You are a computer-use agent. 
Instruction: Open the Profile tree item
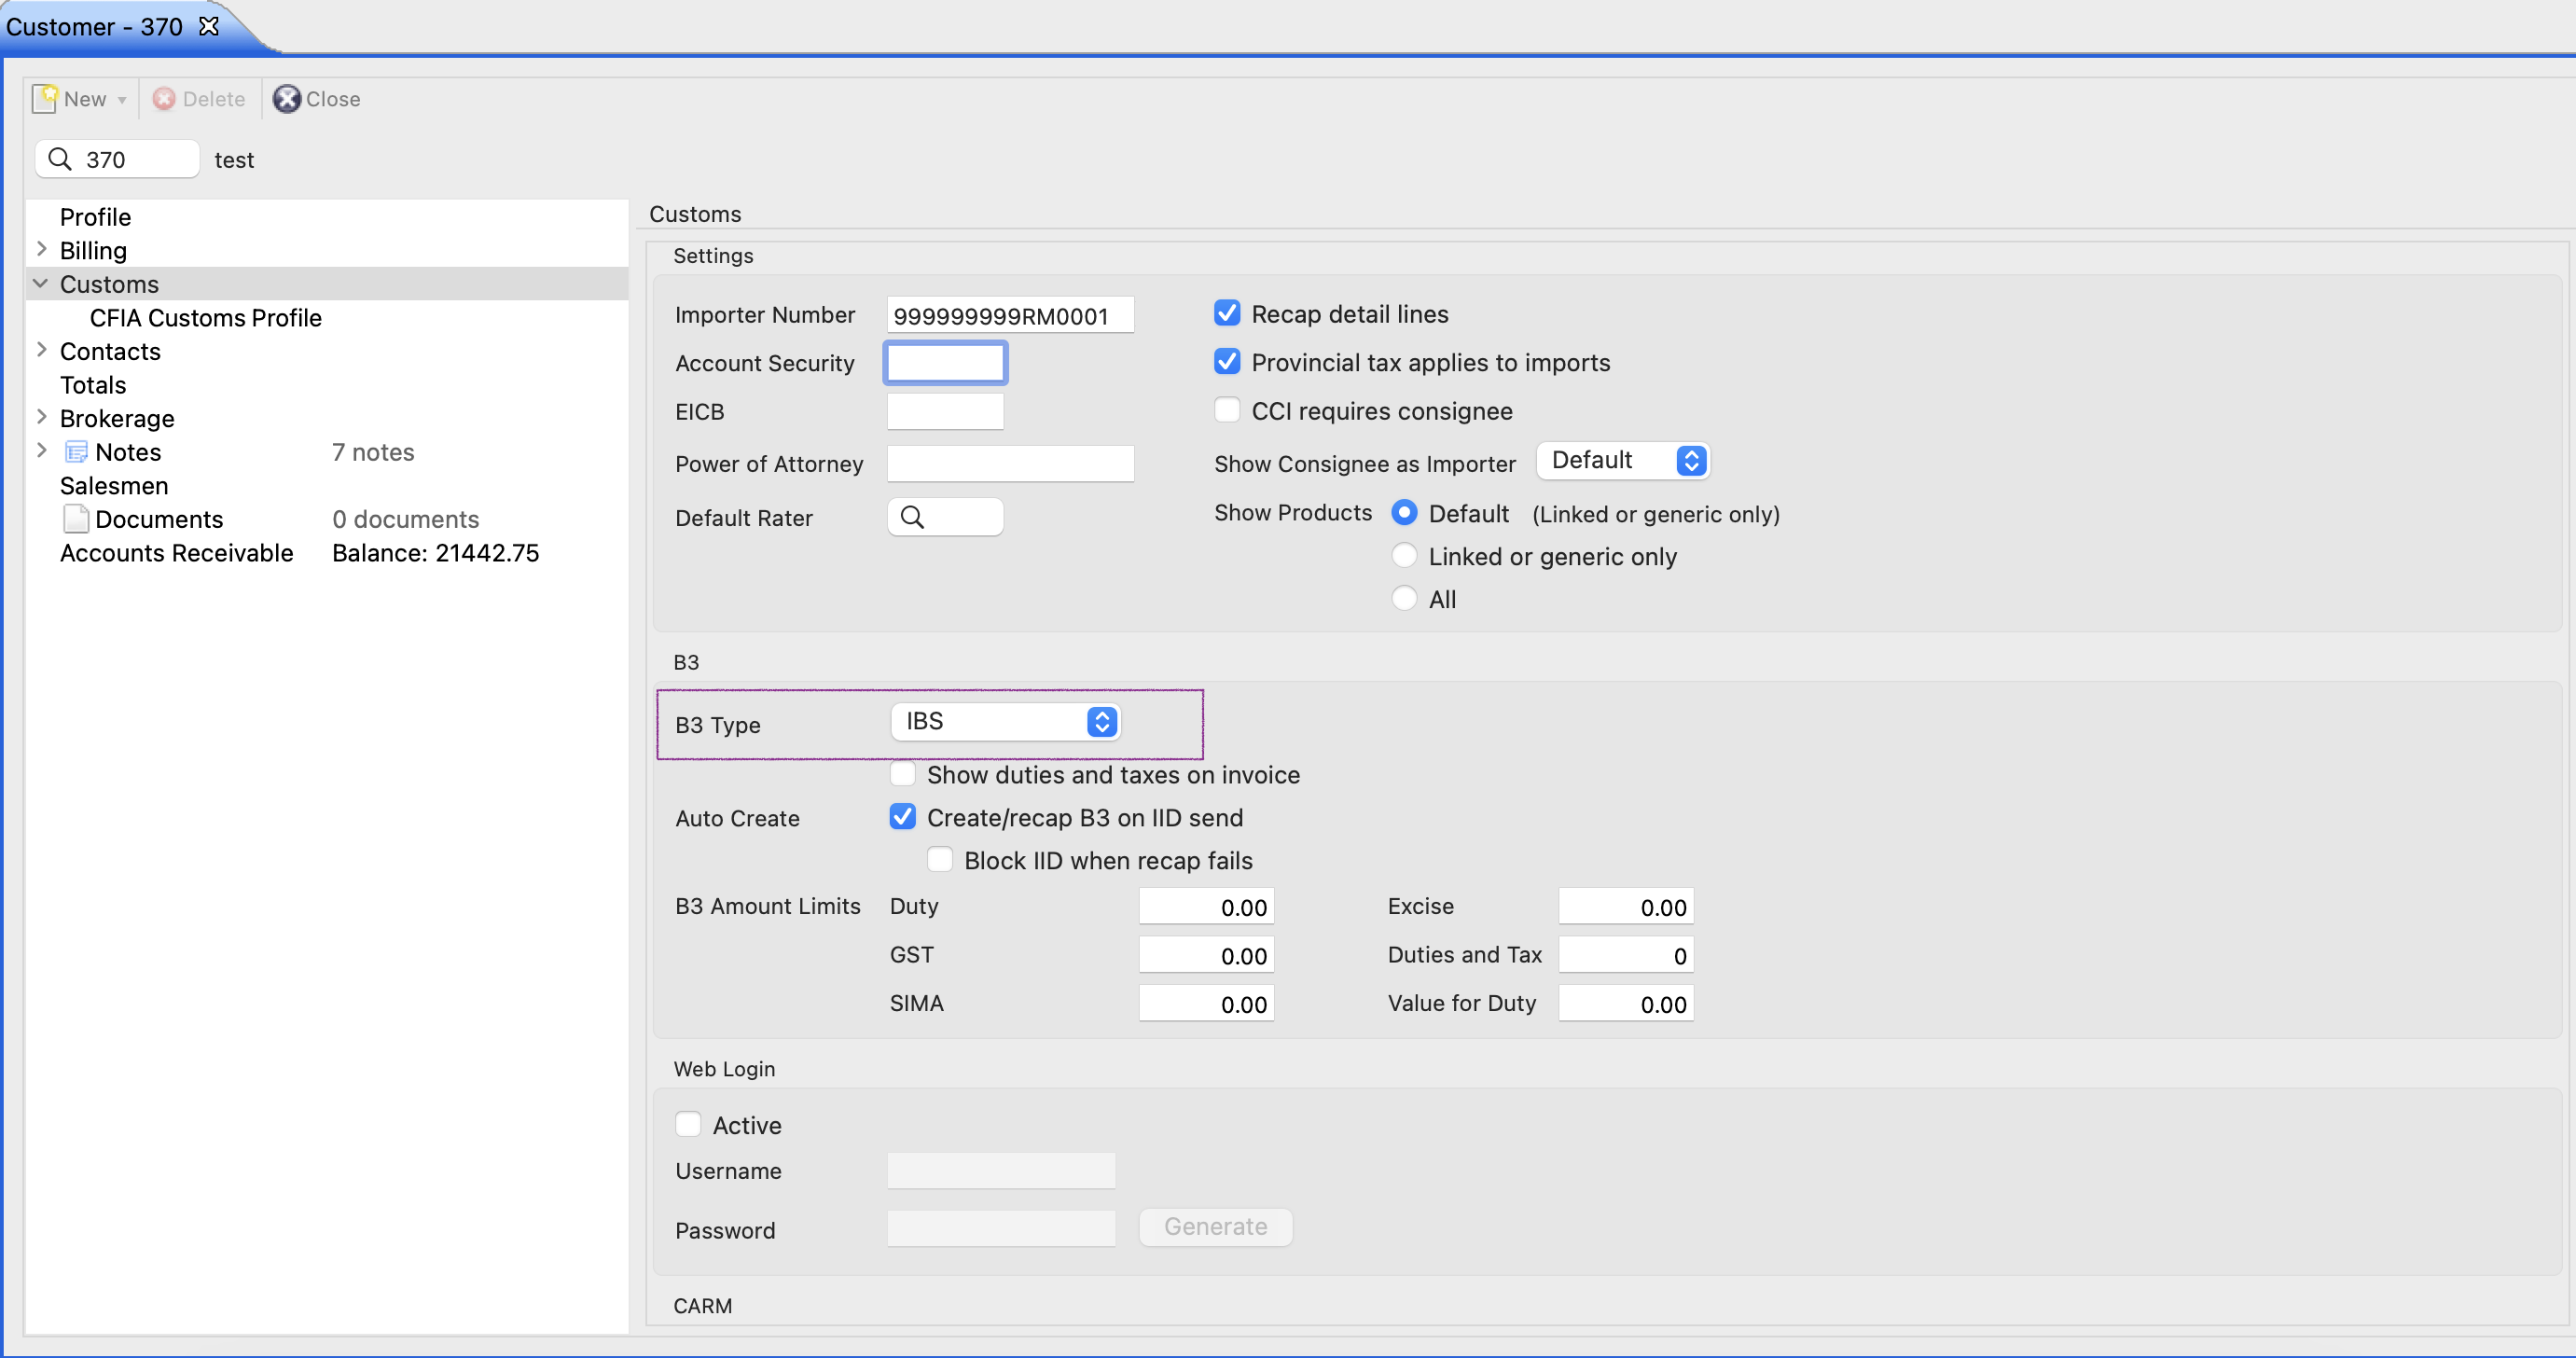tap(95, 217)
